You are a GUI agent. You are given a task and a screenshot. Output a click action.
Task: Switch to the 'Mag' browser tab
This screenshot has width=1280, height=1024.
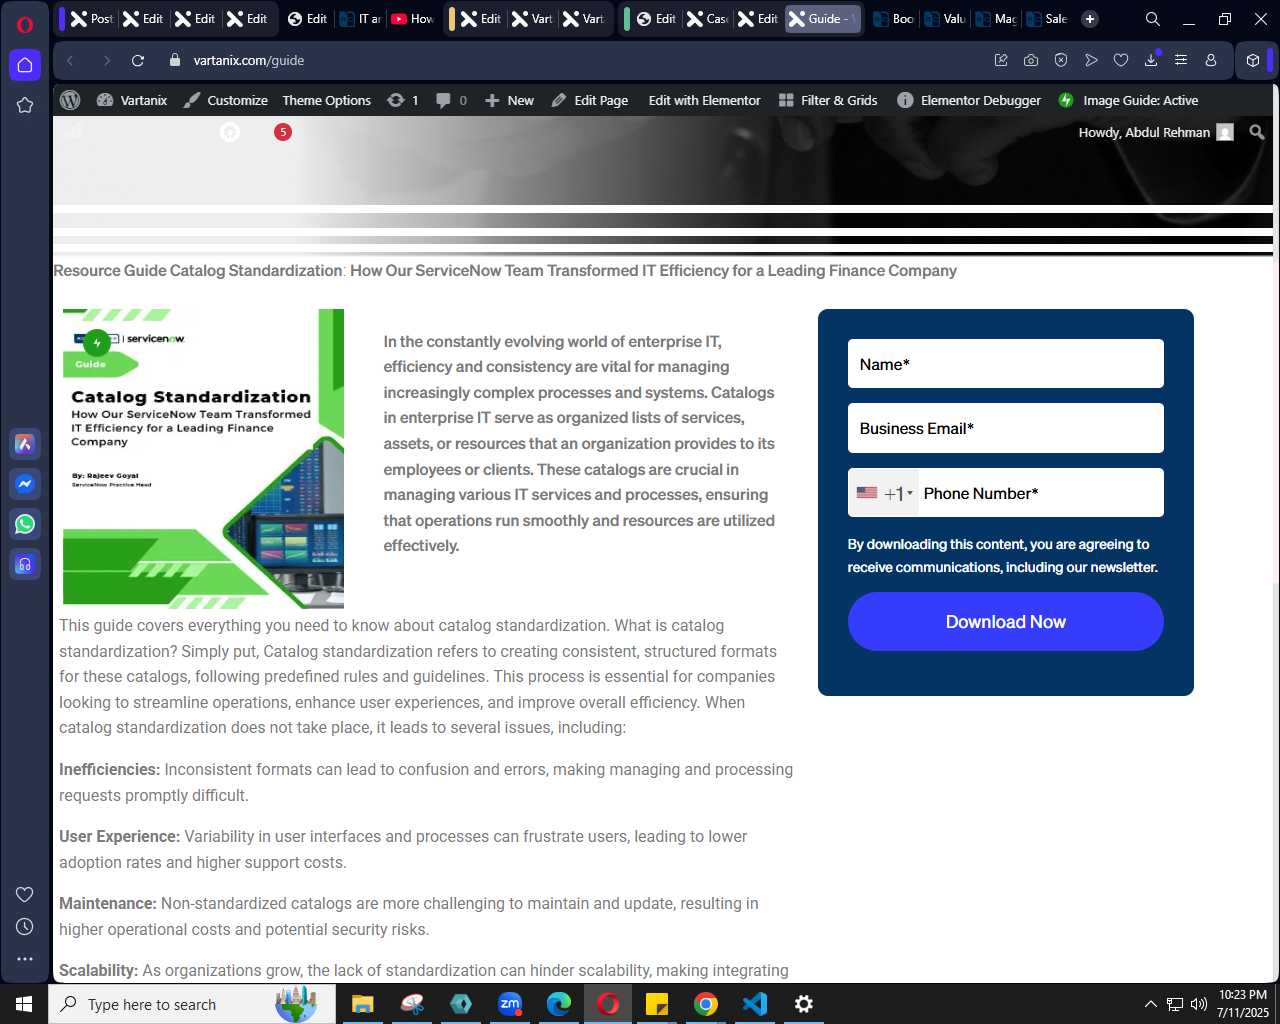coord(996,19)
